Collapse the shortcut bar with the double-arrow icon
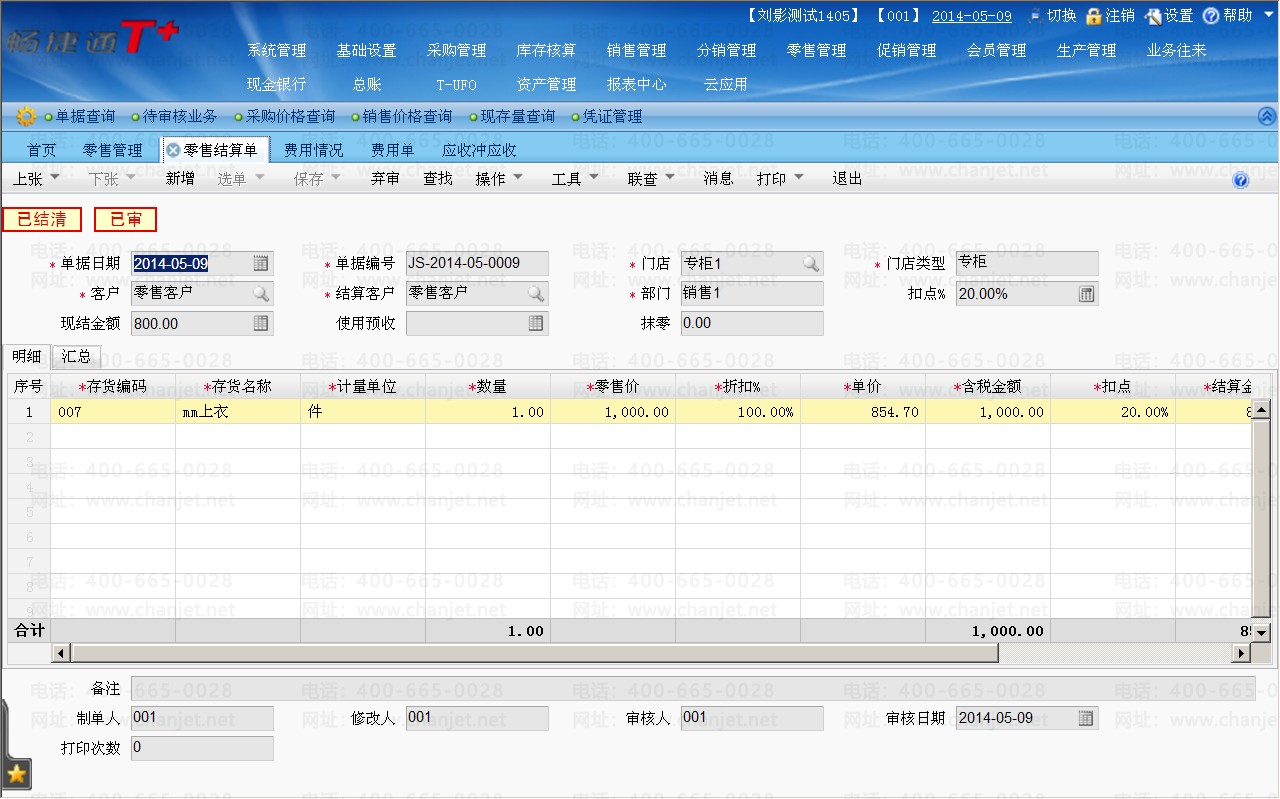 [x=1266, y=116]
